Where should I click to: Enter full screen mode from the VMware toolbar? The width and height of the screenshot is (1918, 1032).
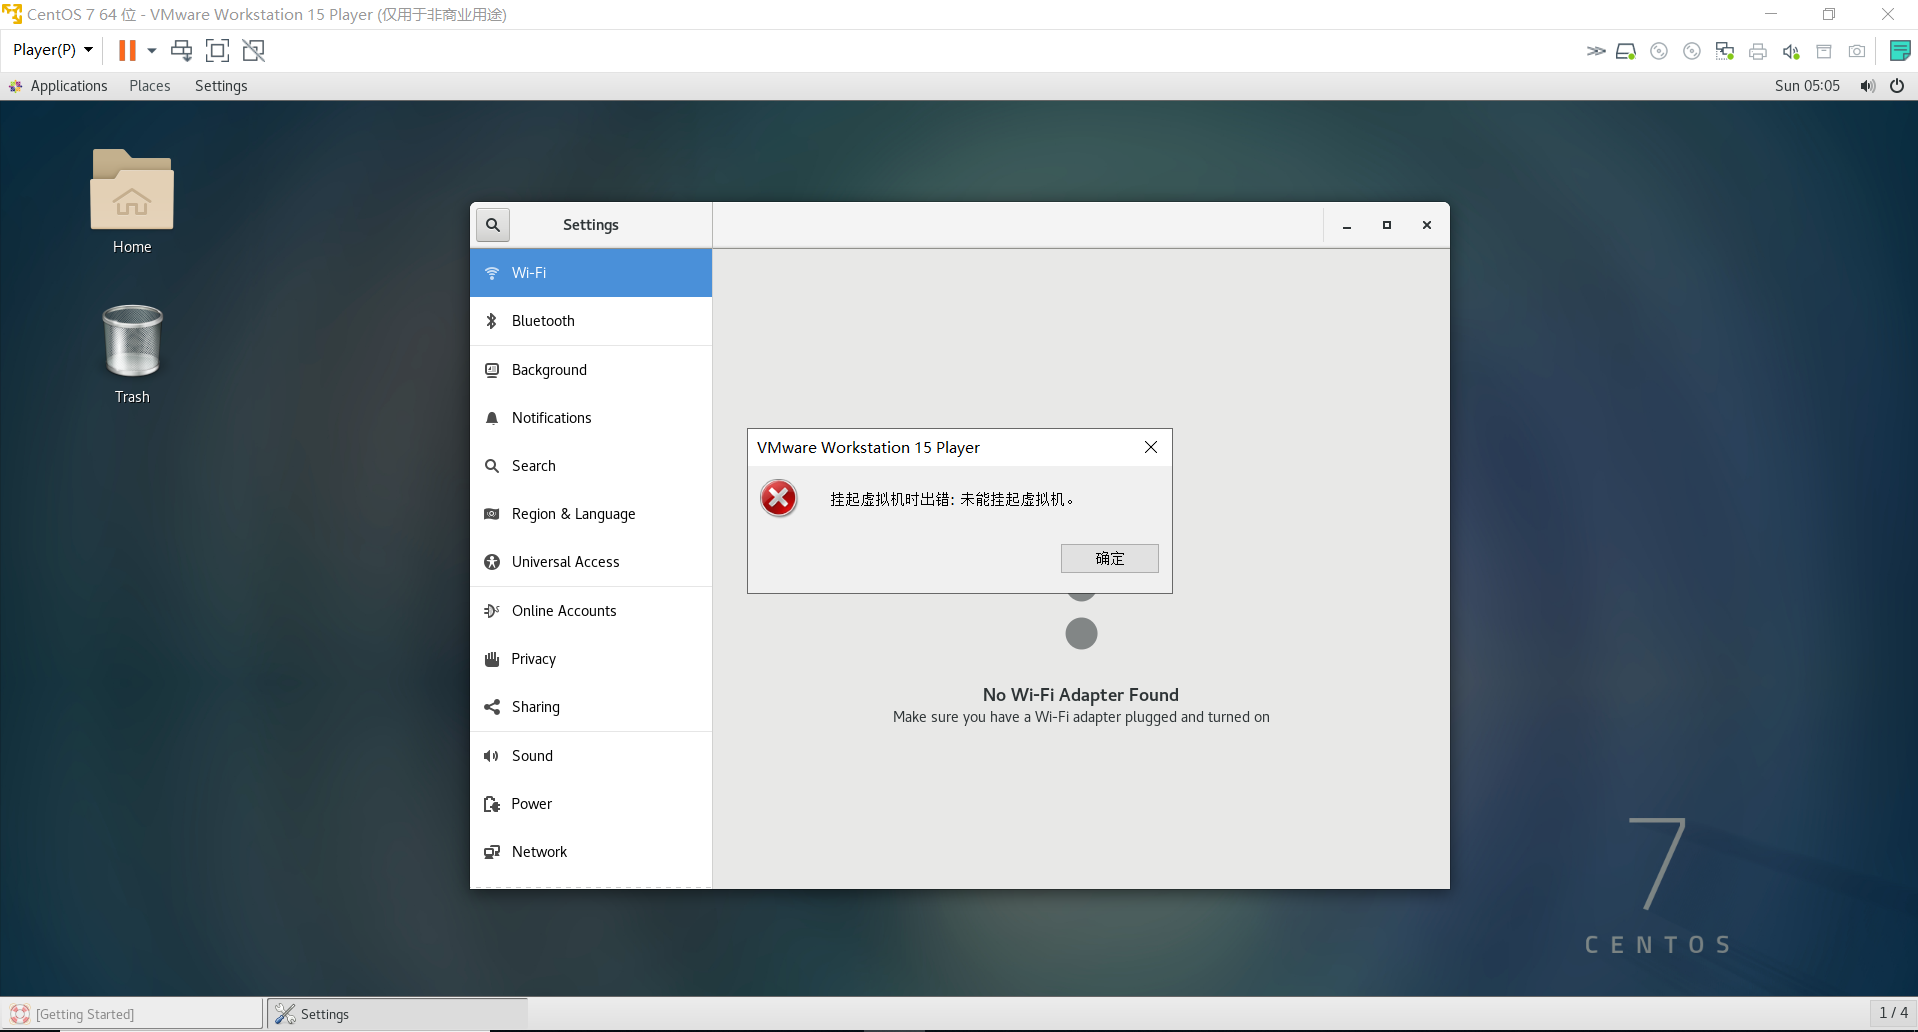(217, 50)
